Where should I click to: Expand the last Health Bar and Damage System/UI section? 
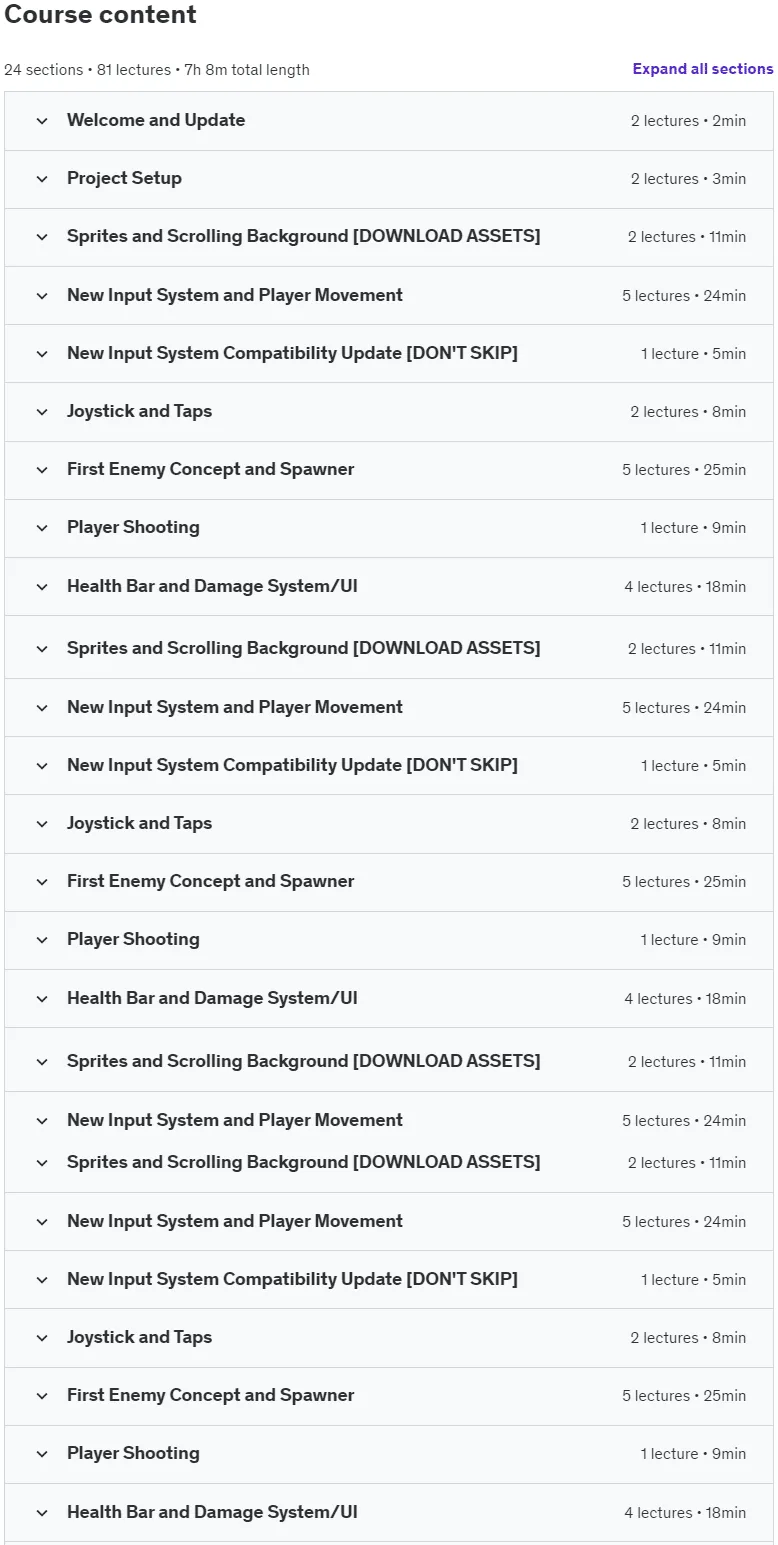(389, 1512)
